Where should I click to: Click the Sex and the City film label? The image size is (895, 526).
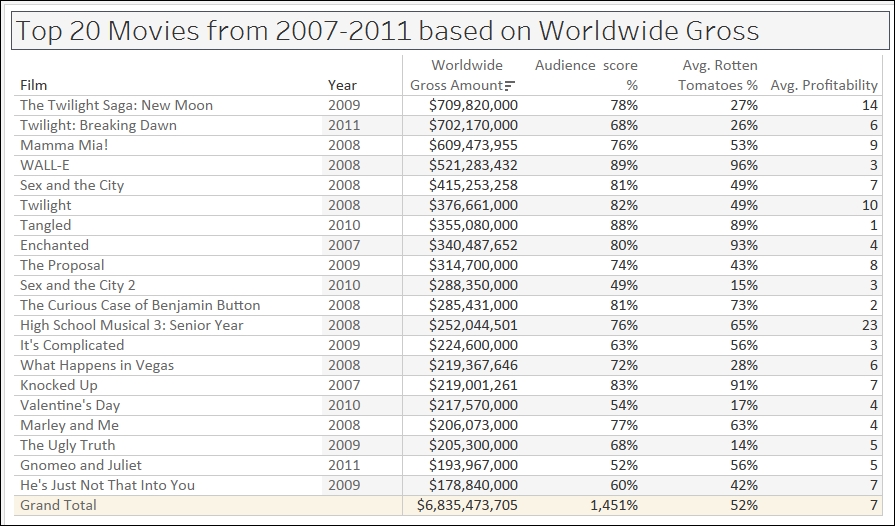[72, 185]
